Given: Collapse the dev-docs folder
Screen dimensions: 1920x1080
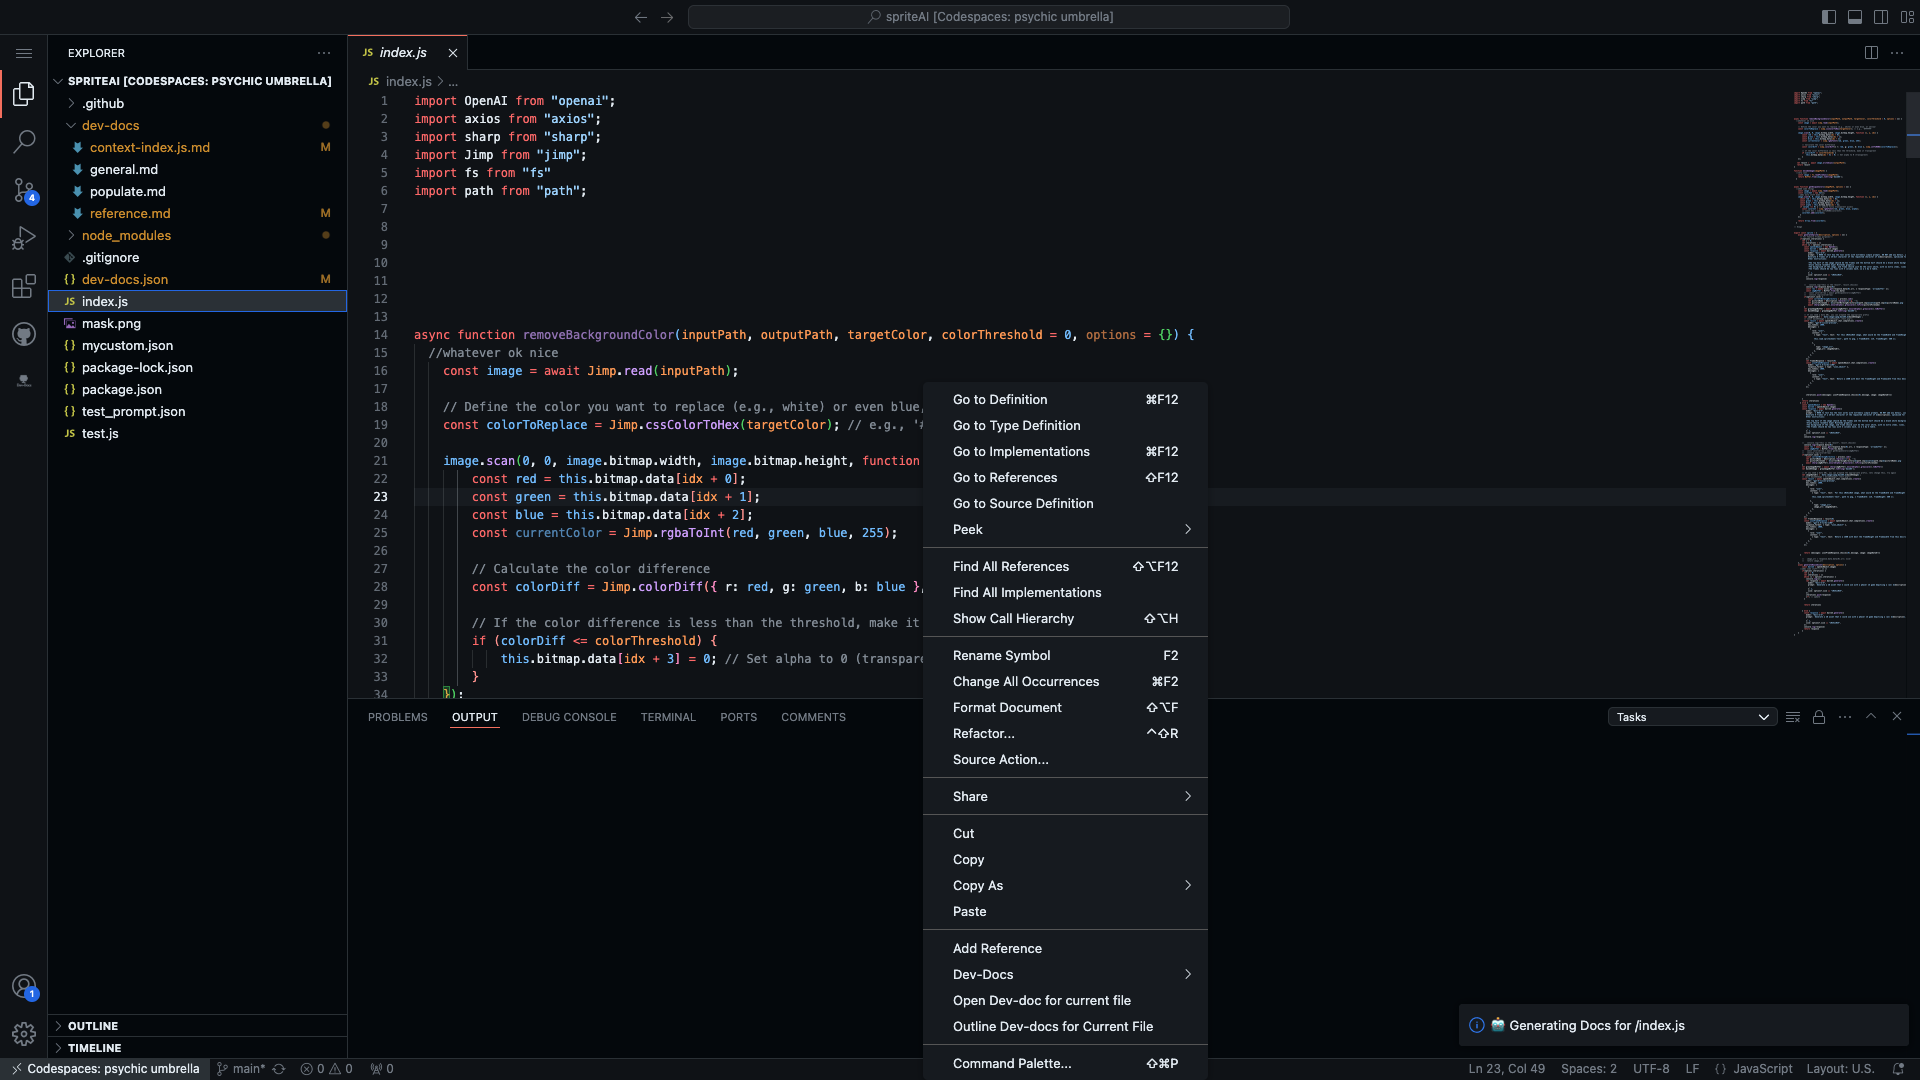Looking at the screenshot, I should [x=112, y=125].
